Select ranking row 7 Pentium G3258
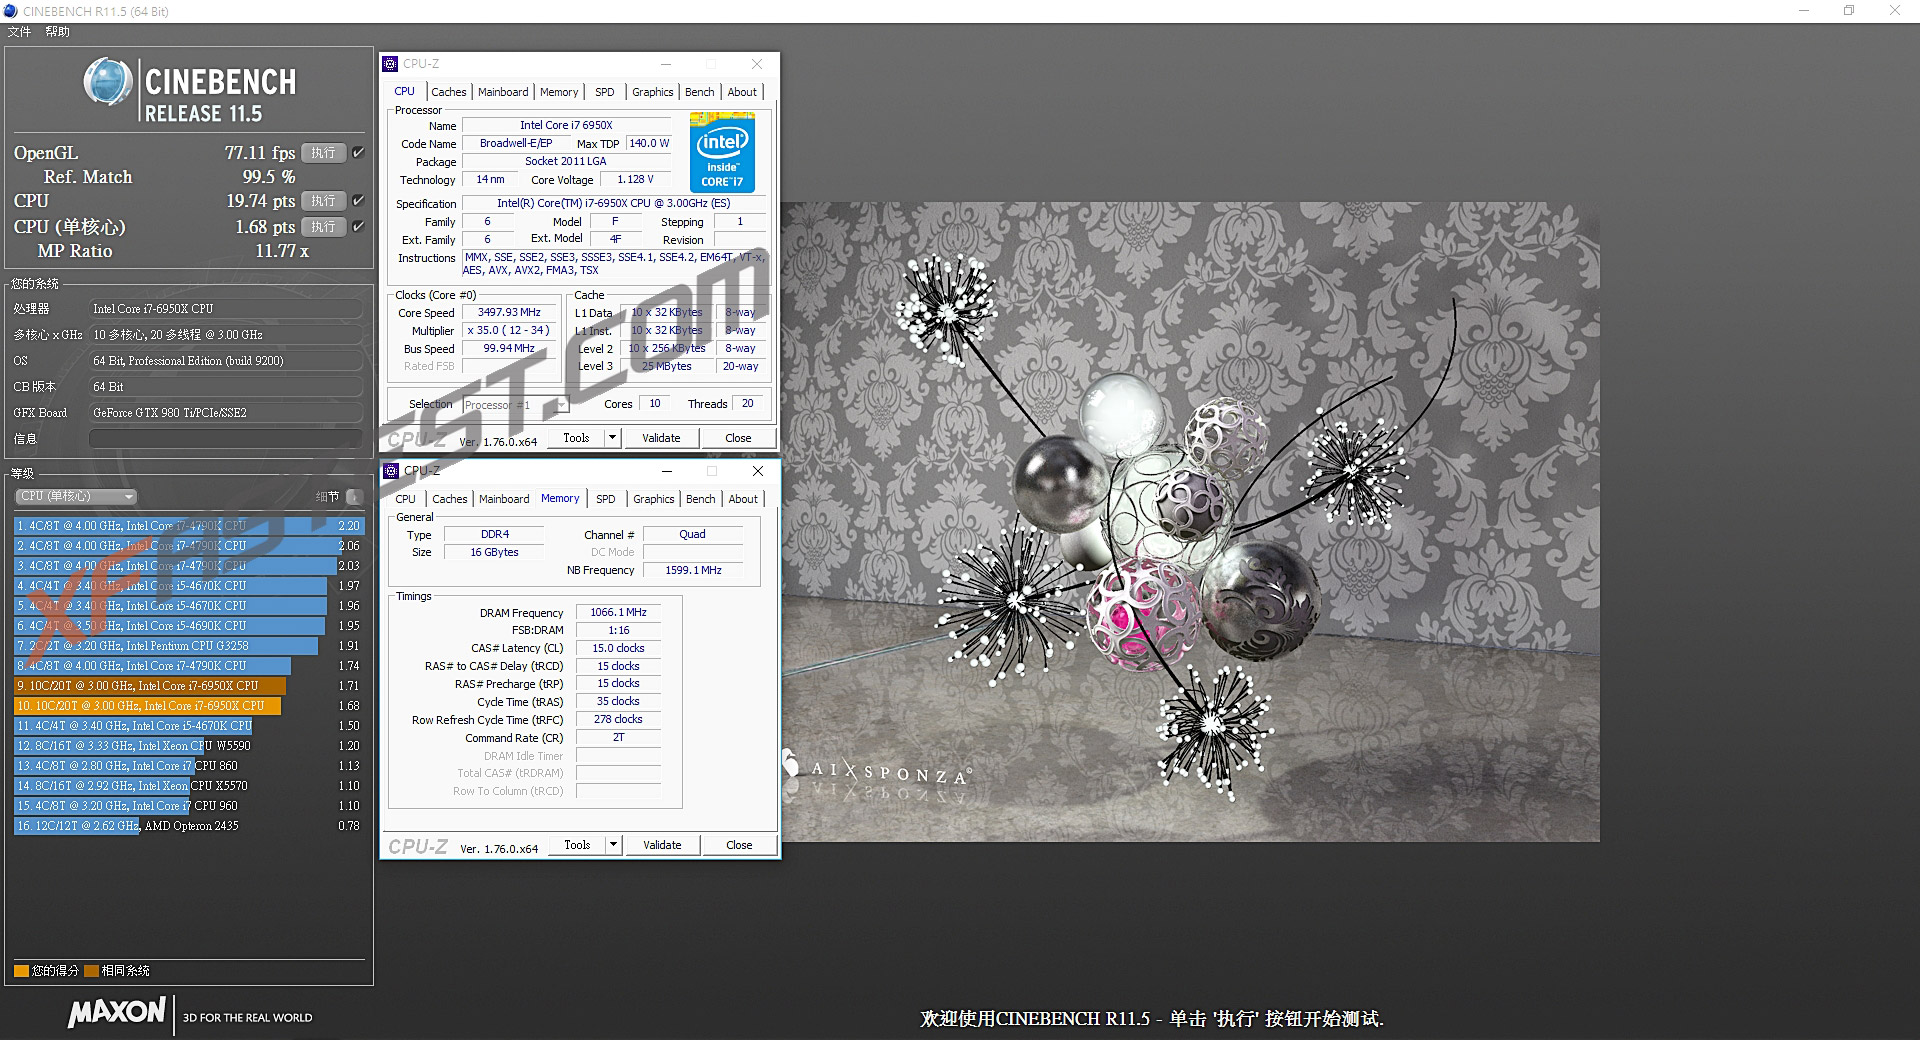1920x1040 pixels. click(x=189, y=646)
